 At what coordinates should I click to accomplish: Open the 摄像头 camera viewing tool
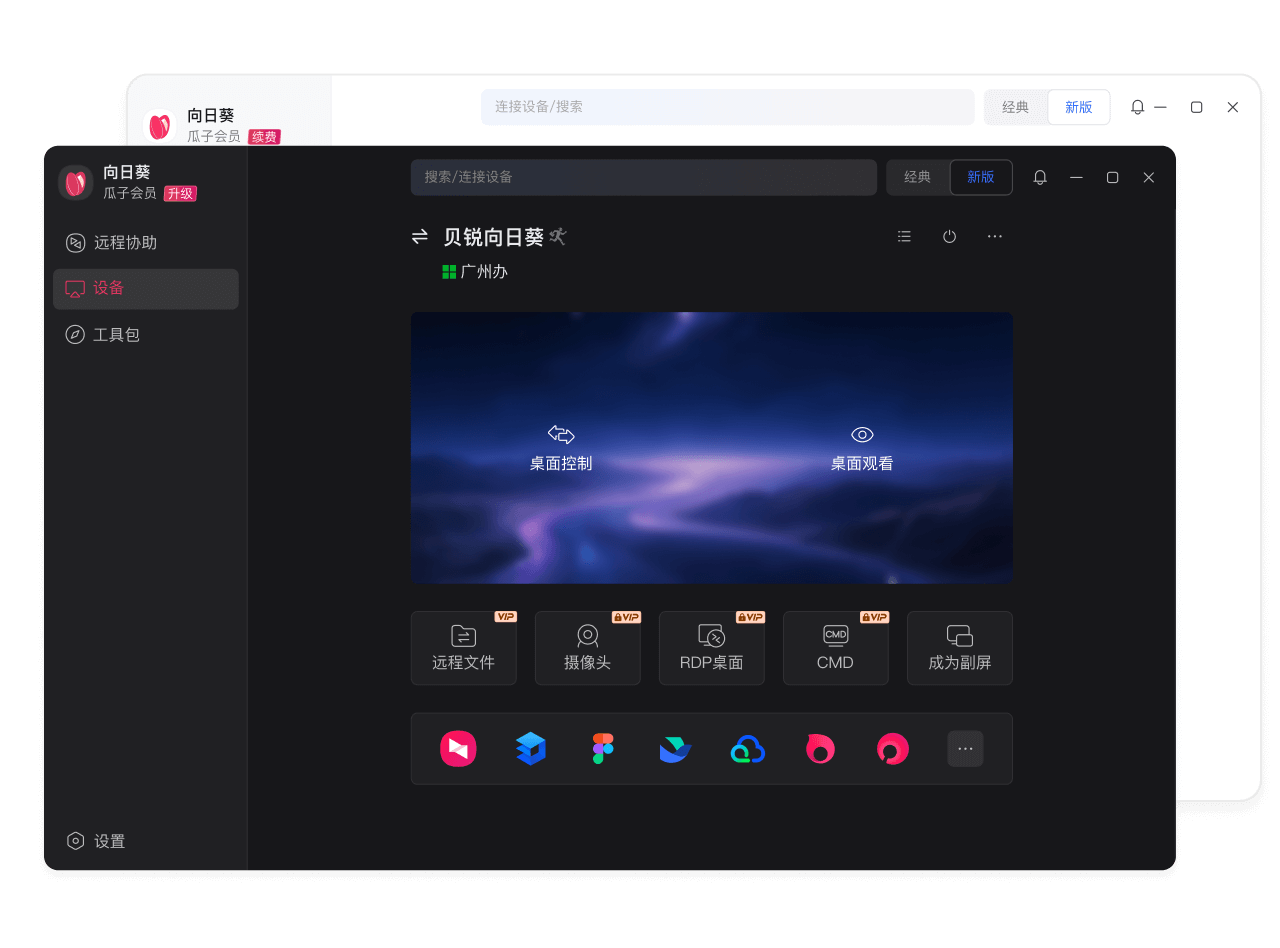pos(587,648)
